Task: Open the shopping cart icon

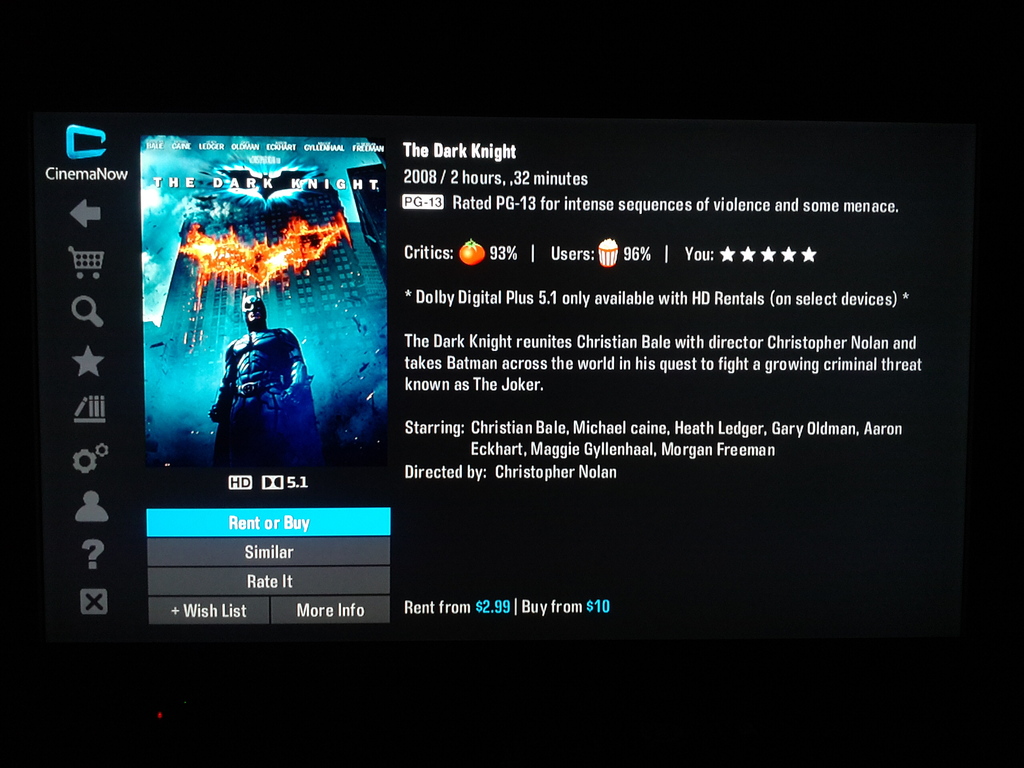Action: (x=86, y=262)
